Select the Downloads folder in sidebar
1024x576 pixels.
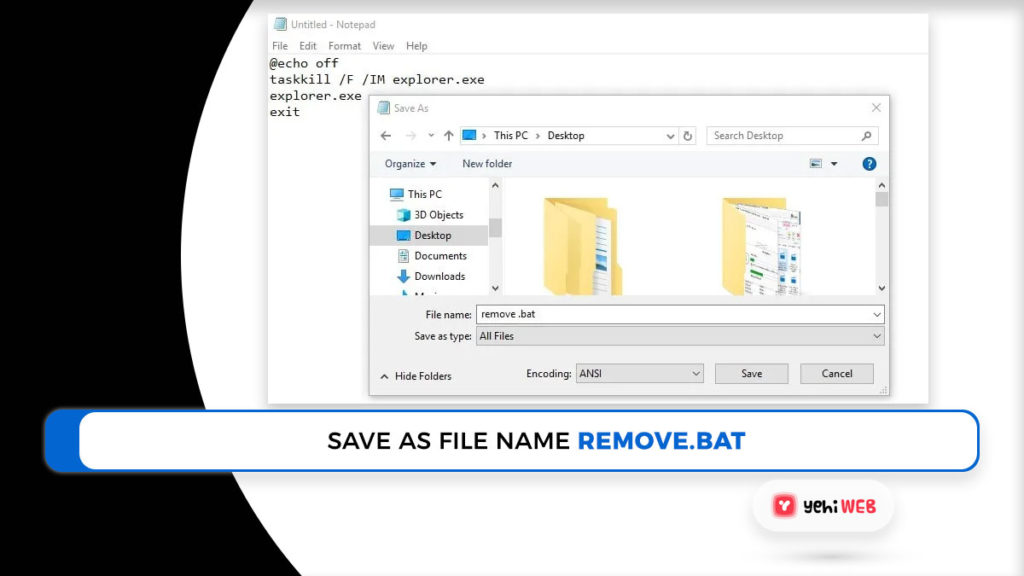[x=439, y=276]
